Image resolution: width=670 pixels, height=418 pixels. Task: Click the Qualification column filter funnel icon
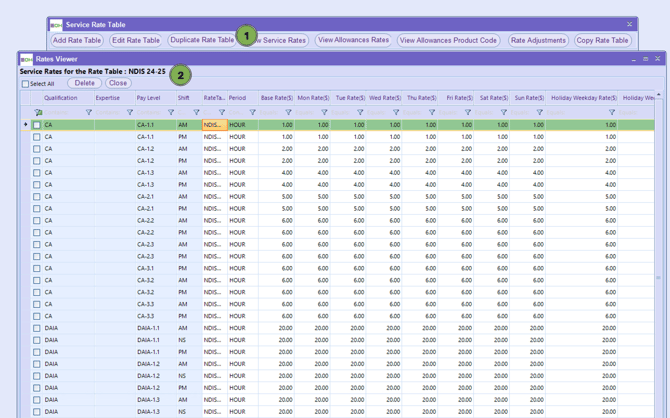[x=88, y=113]
